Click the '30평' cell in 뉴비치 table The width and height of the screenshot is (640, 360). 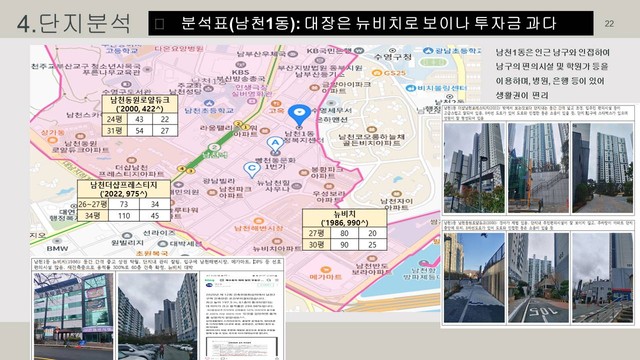pos(316,244)
